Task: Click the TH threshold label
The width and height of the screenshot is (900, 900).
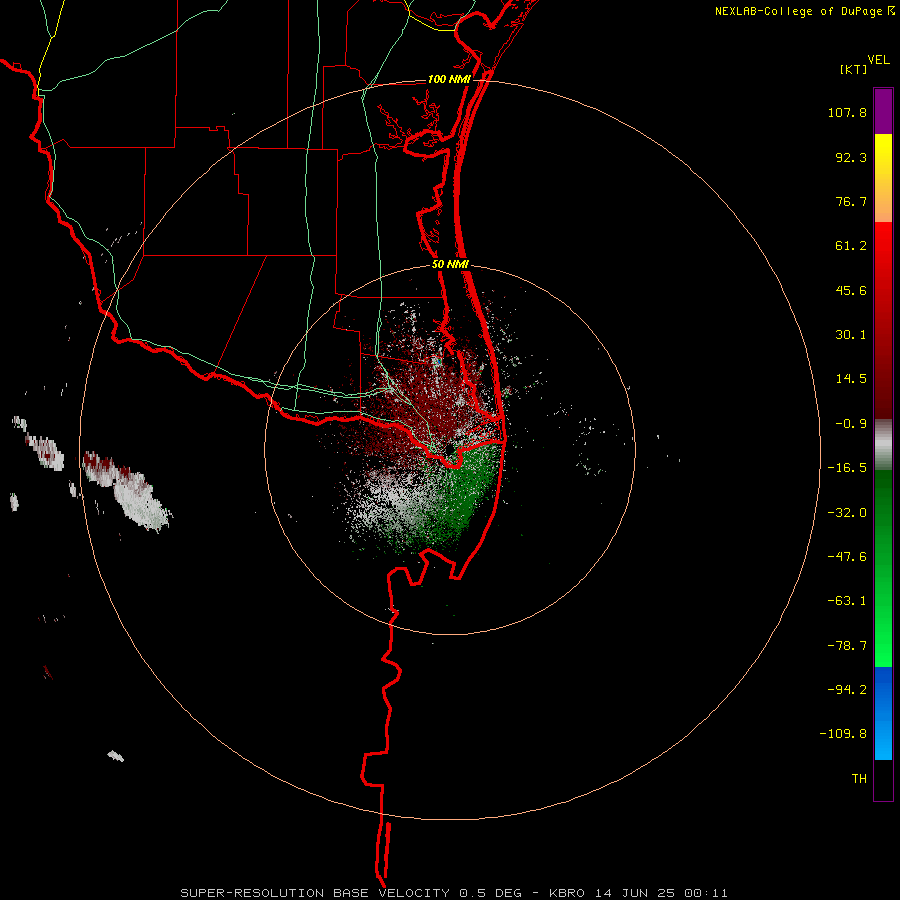Action: (859, 779)
